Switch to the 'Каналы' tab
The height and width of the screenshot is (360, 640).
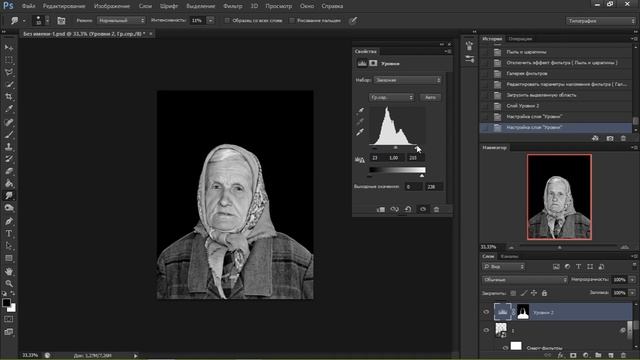click(509, 257)
